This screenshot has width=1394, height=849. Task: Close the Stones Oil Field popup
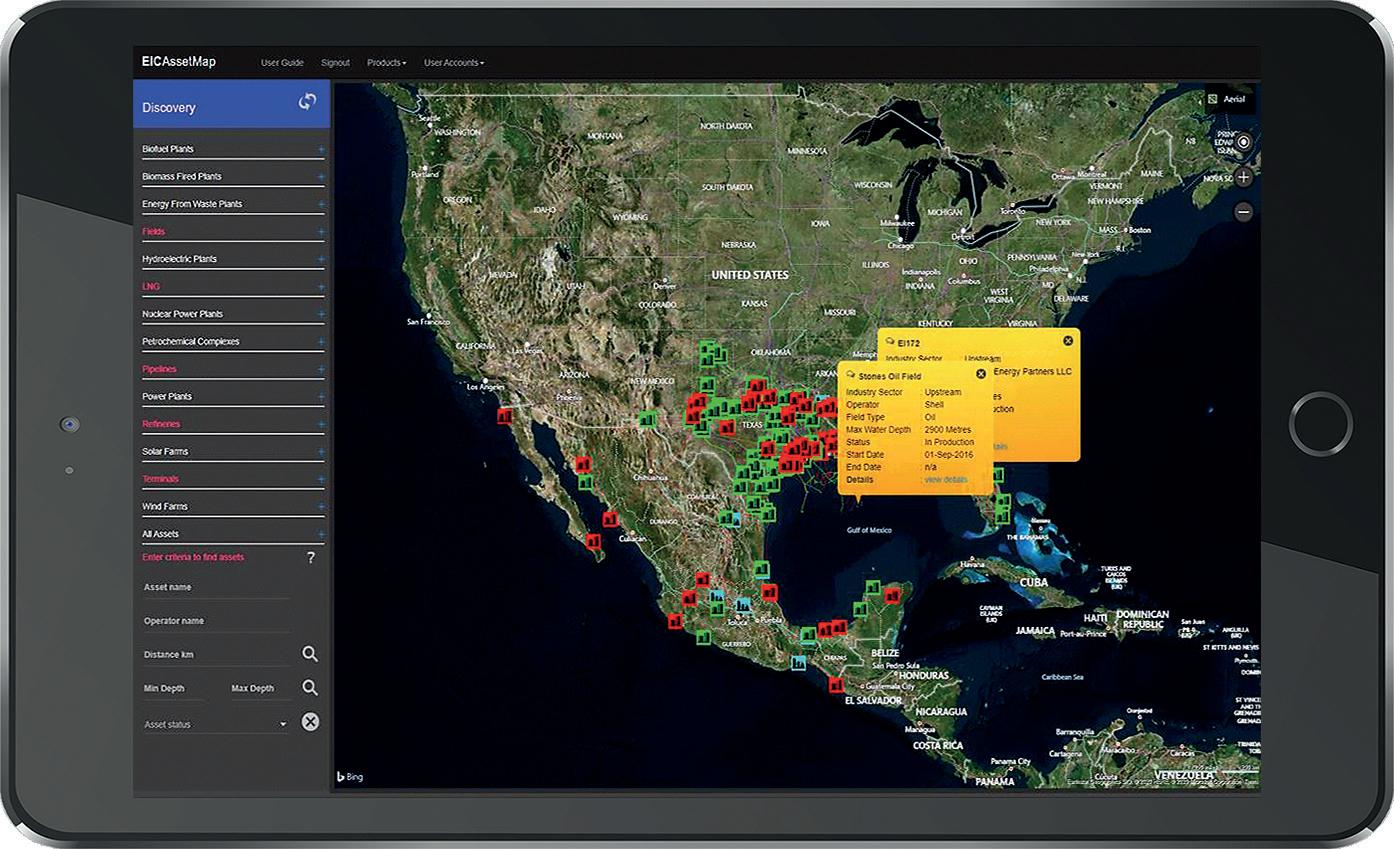pos(981,374)
